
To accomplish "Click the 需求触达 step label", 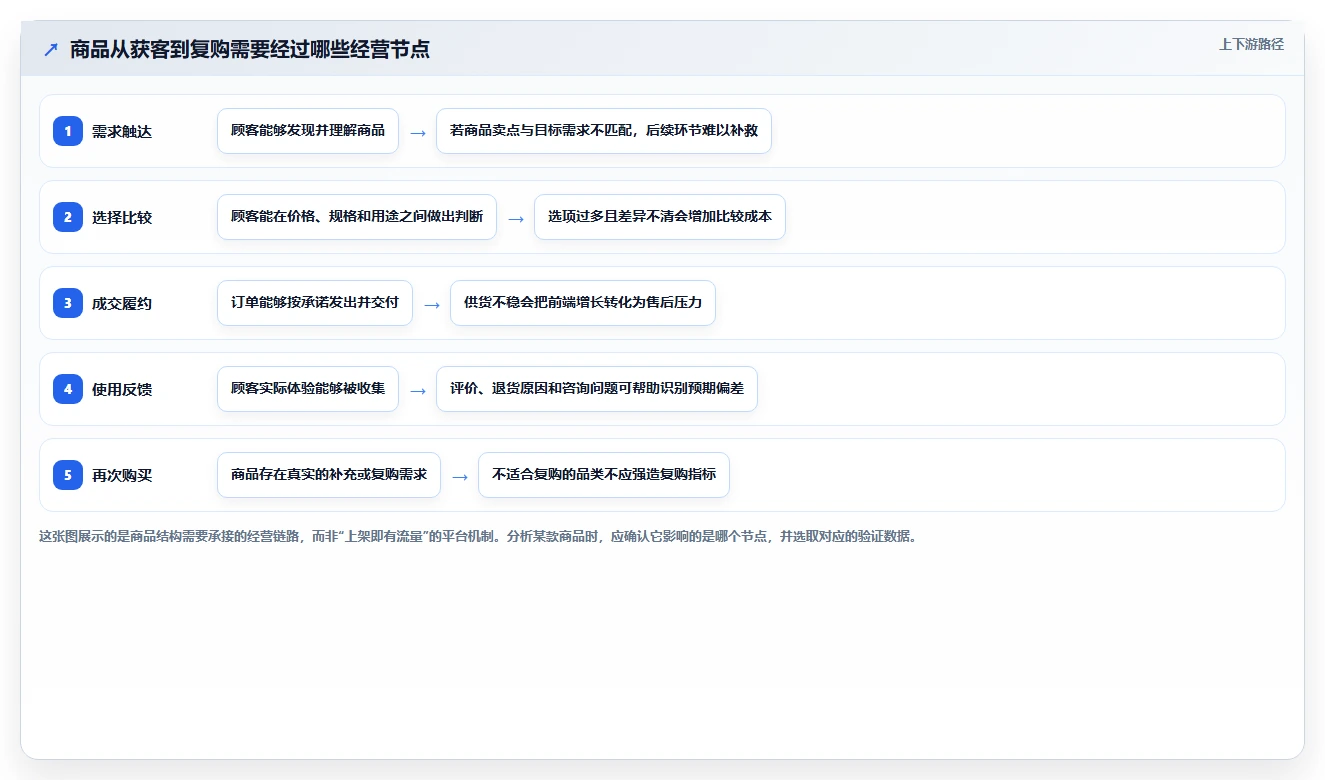I will pyautogui.click(x=122, y=131).
